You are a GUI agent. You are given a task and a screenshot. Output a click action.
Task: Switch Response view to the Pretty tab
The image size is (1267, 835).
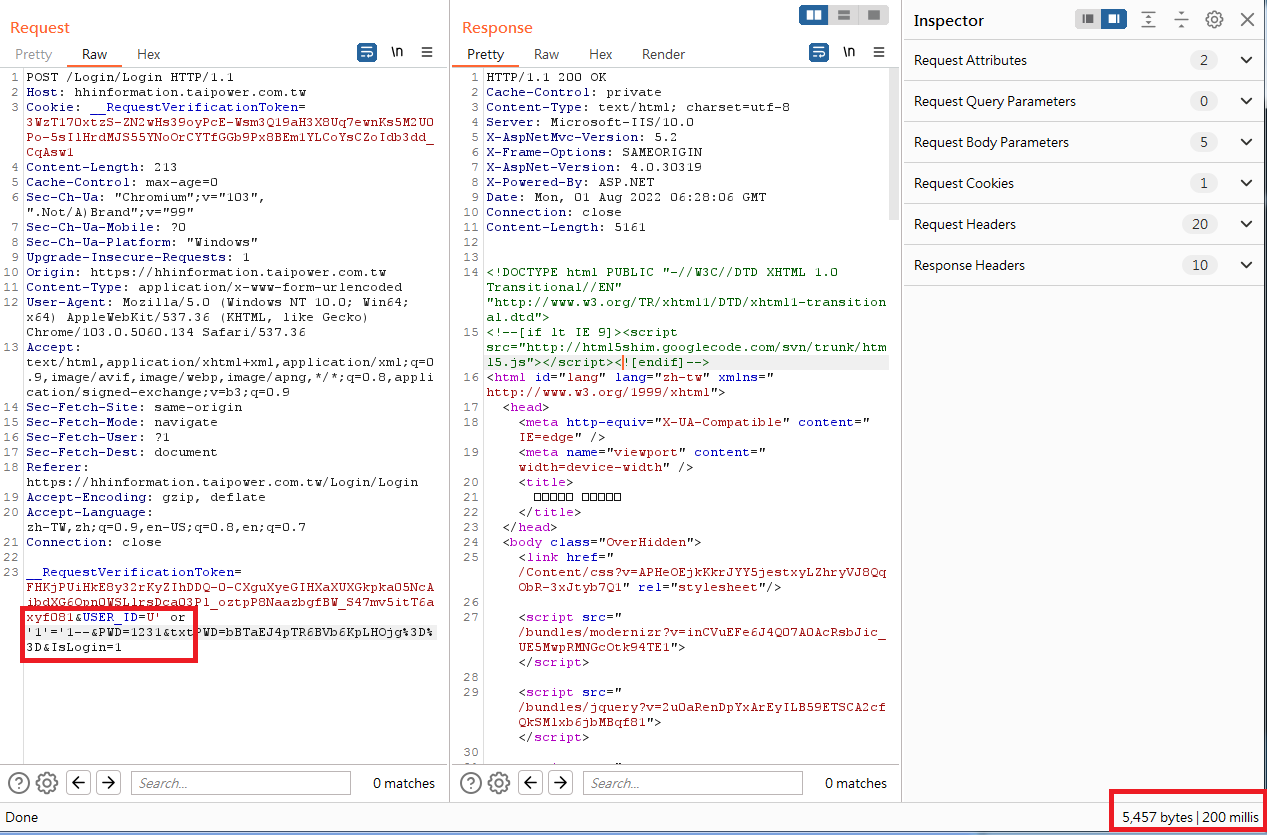click(485, 54)
